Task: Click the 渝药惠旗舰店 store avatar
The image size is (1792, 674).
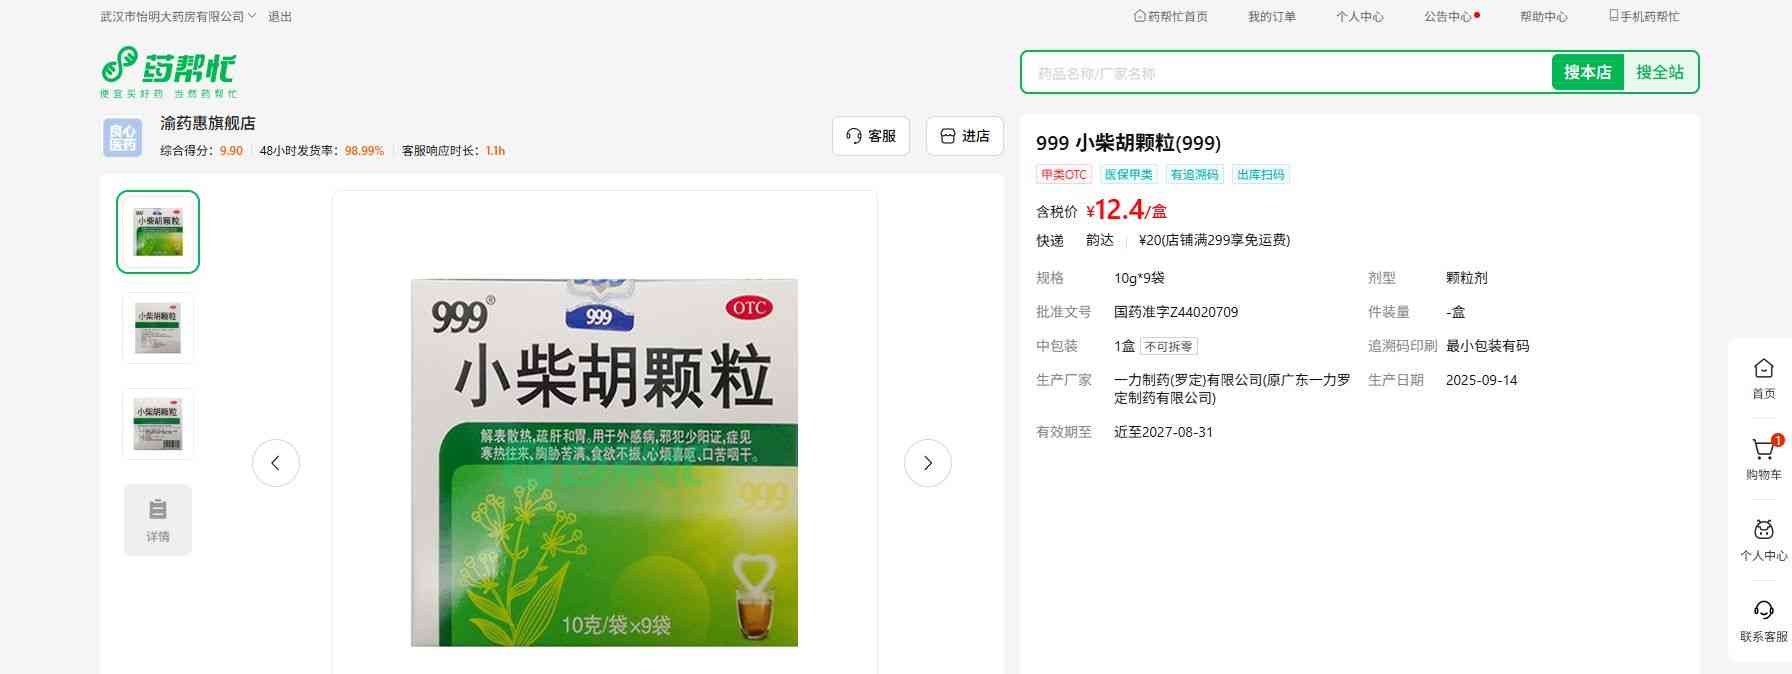Action: [x=123, y=137]
